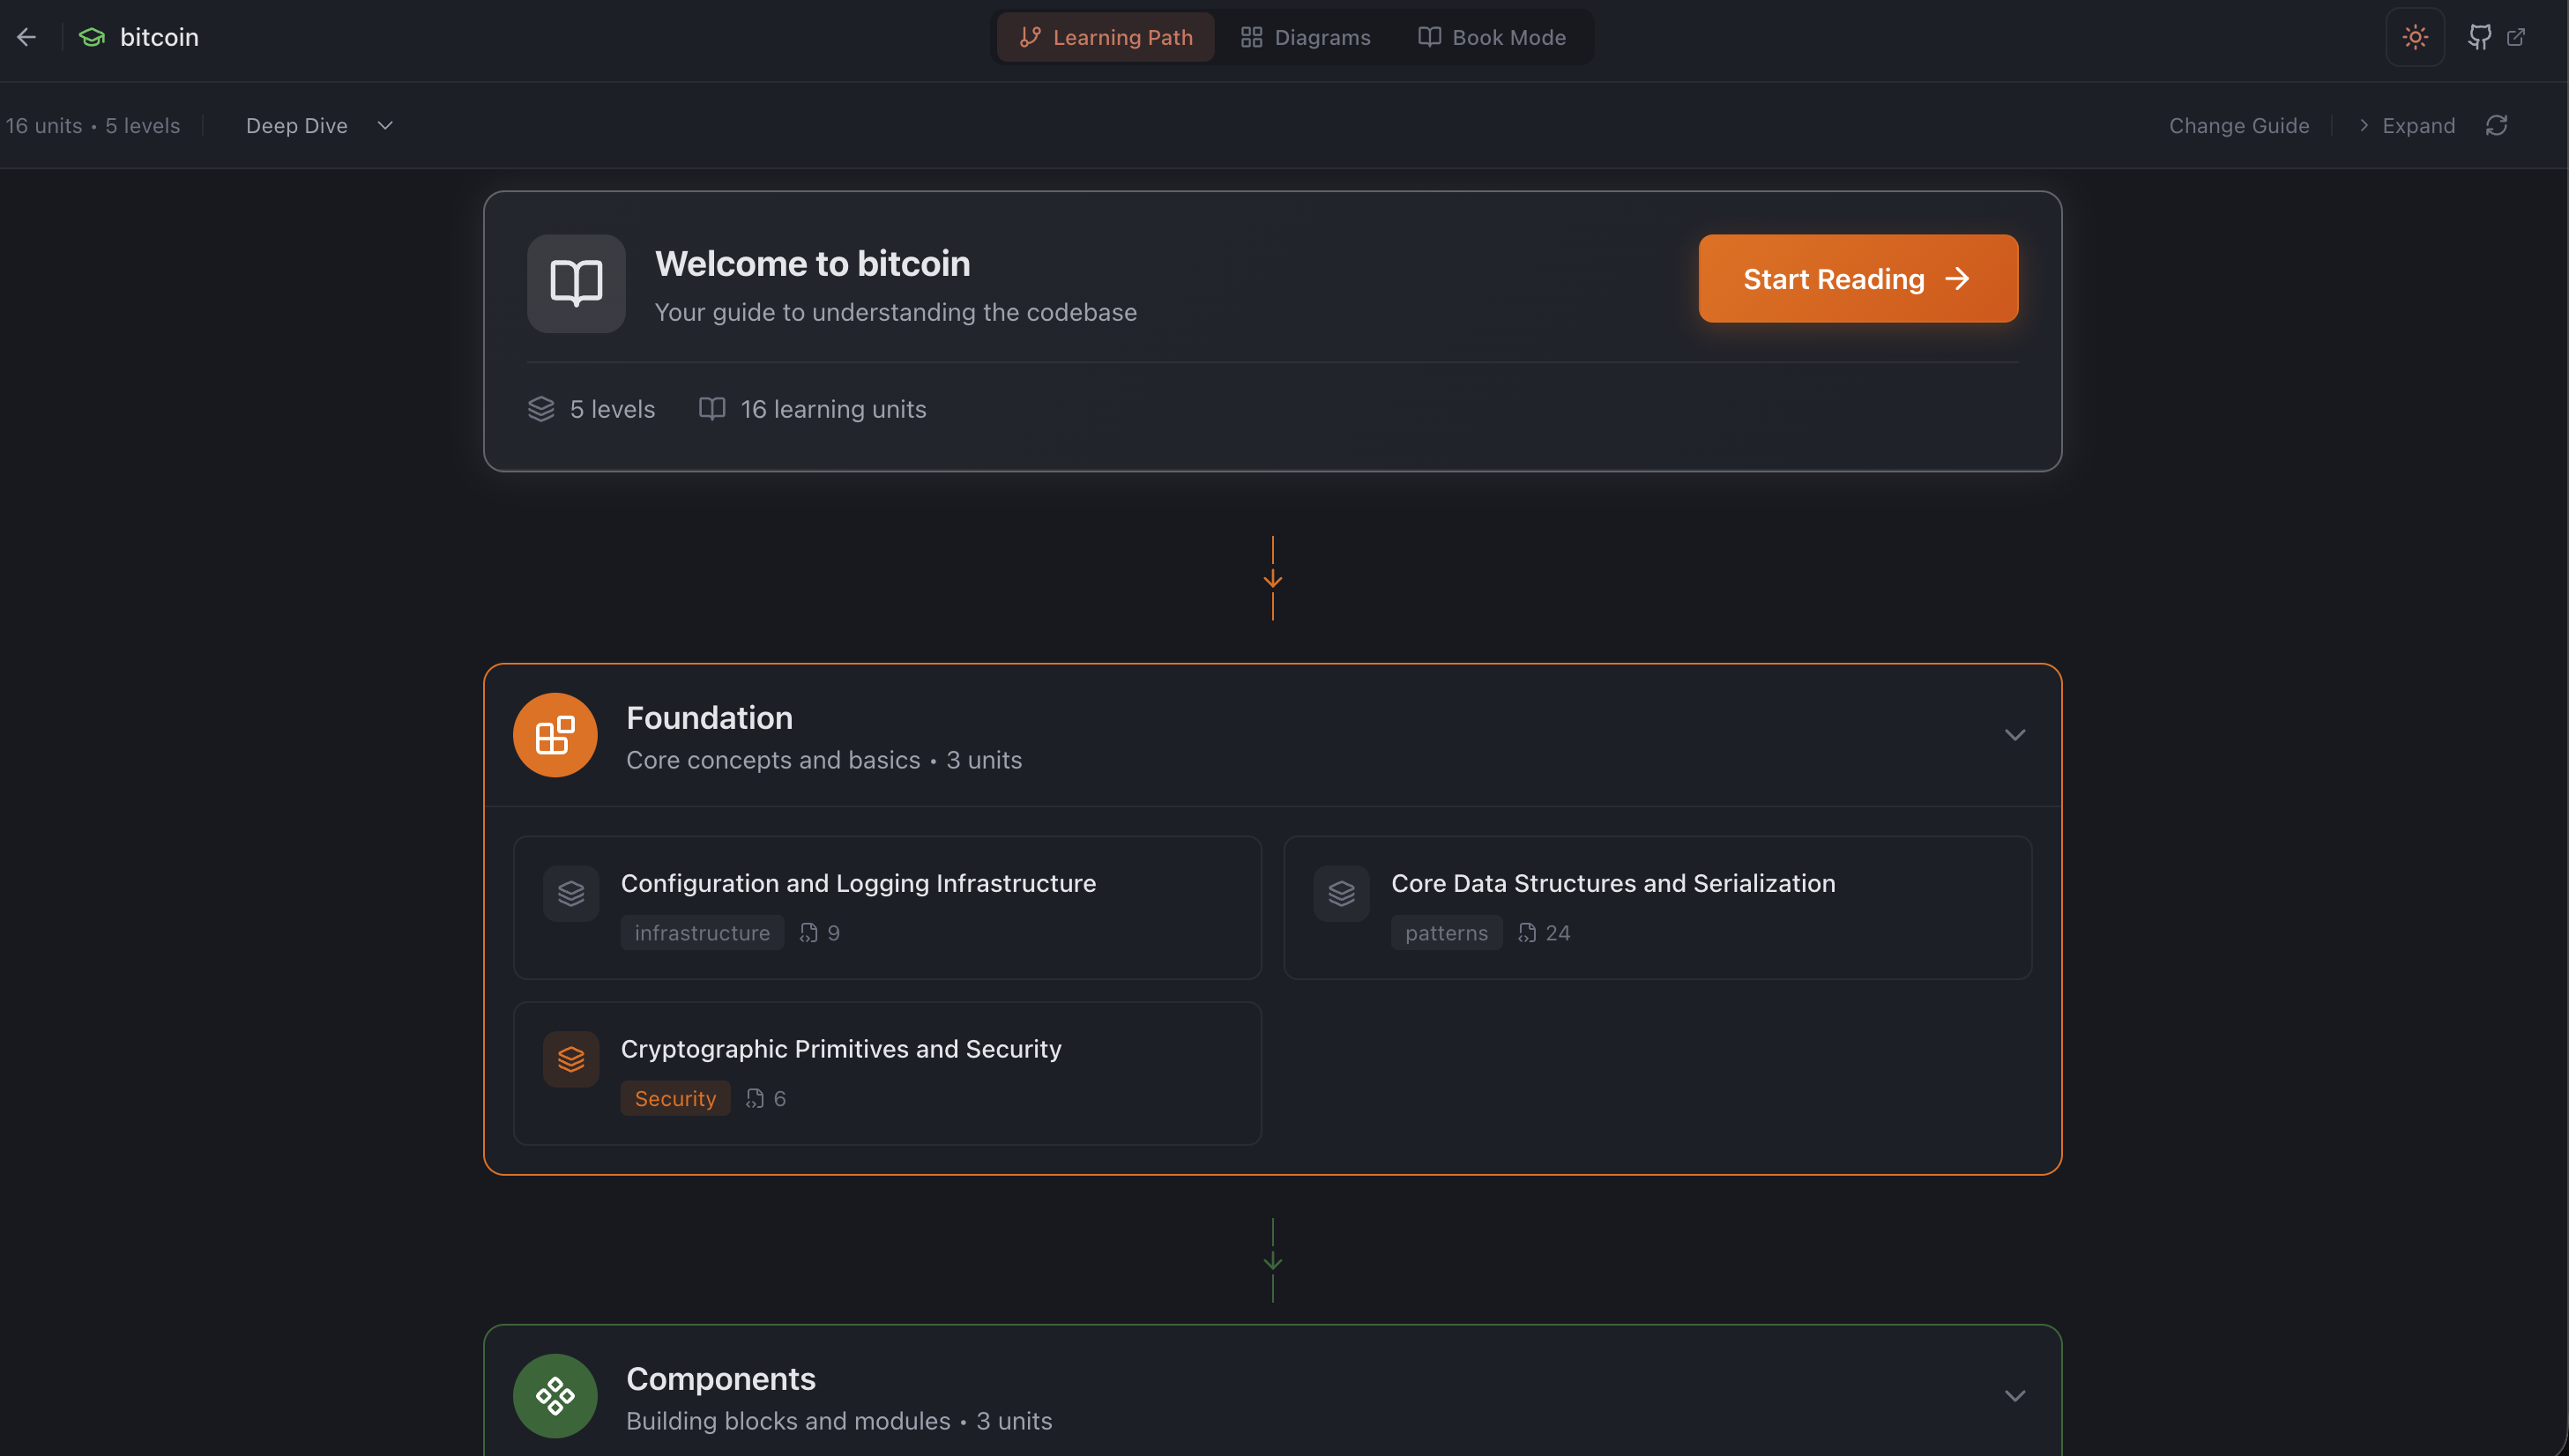Open Core Data Structures and Serialization unit
The width and height of the screenshot is (2569, 1456).
[x=1657, y=907]
